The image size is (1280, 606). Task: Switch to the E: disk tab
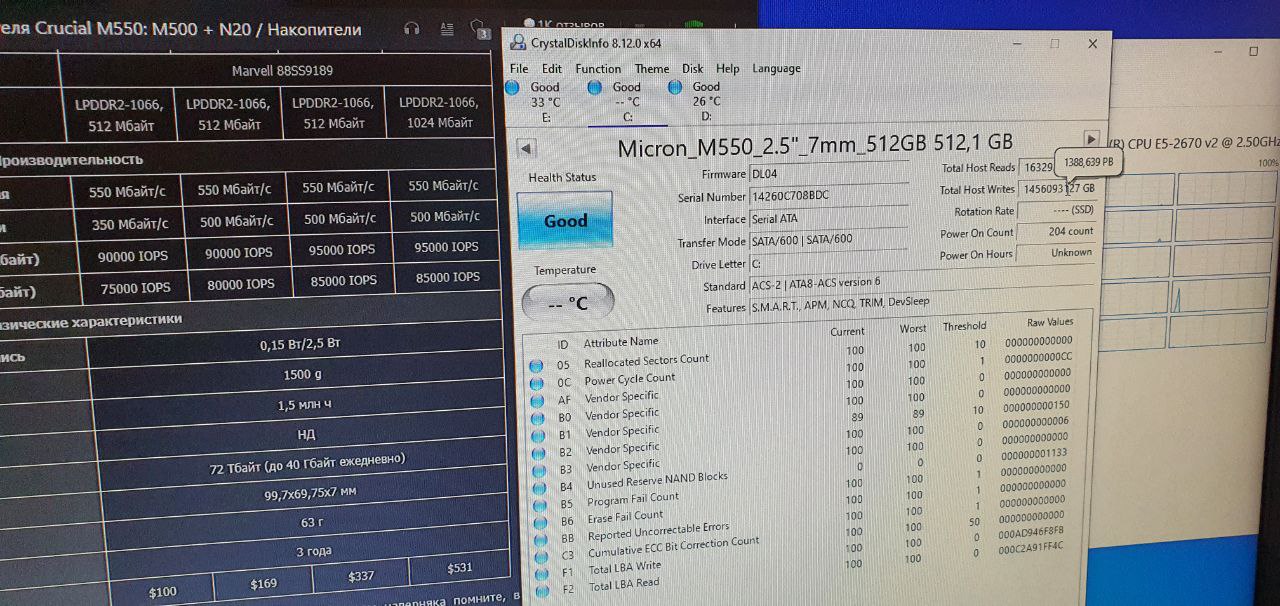click(545, 101)
